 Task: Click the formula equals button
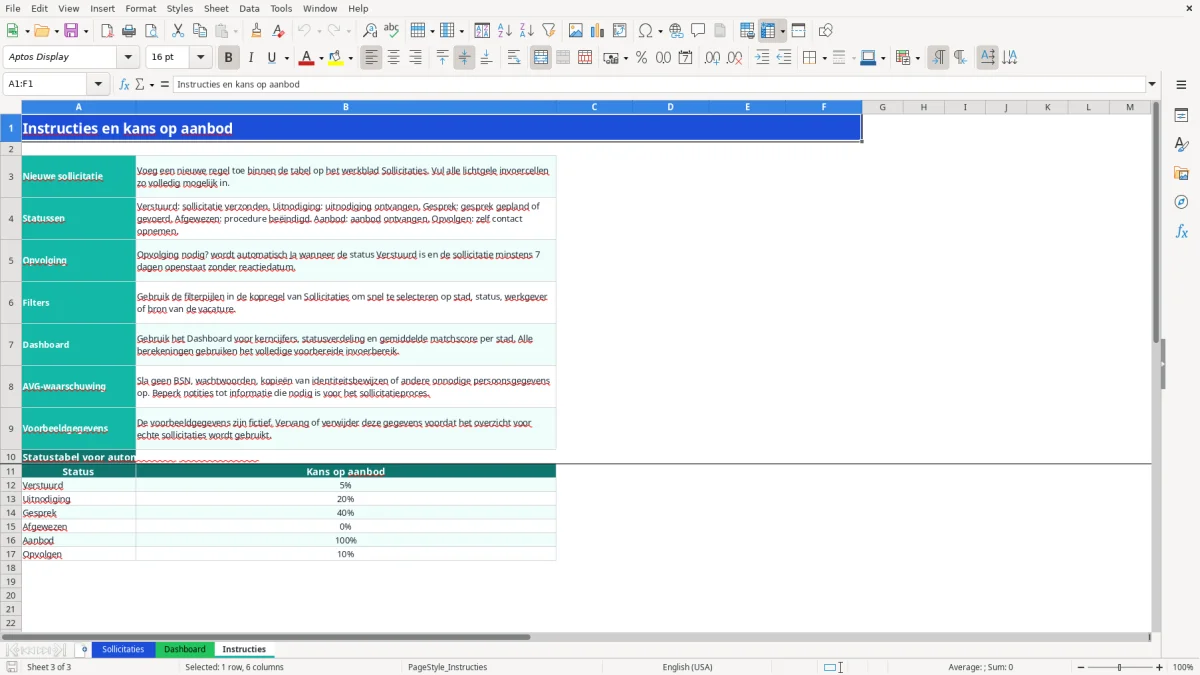click(x=165, y=84)
